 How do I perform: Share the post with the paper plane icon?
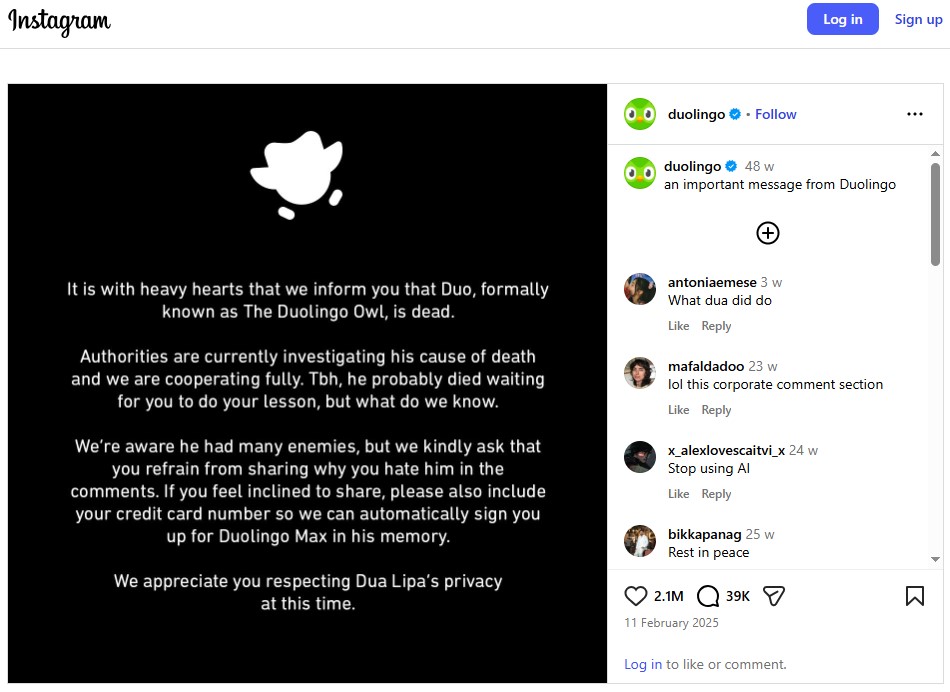[x=773, y=596]
